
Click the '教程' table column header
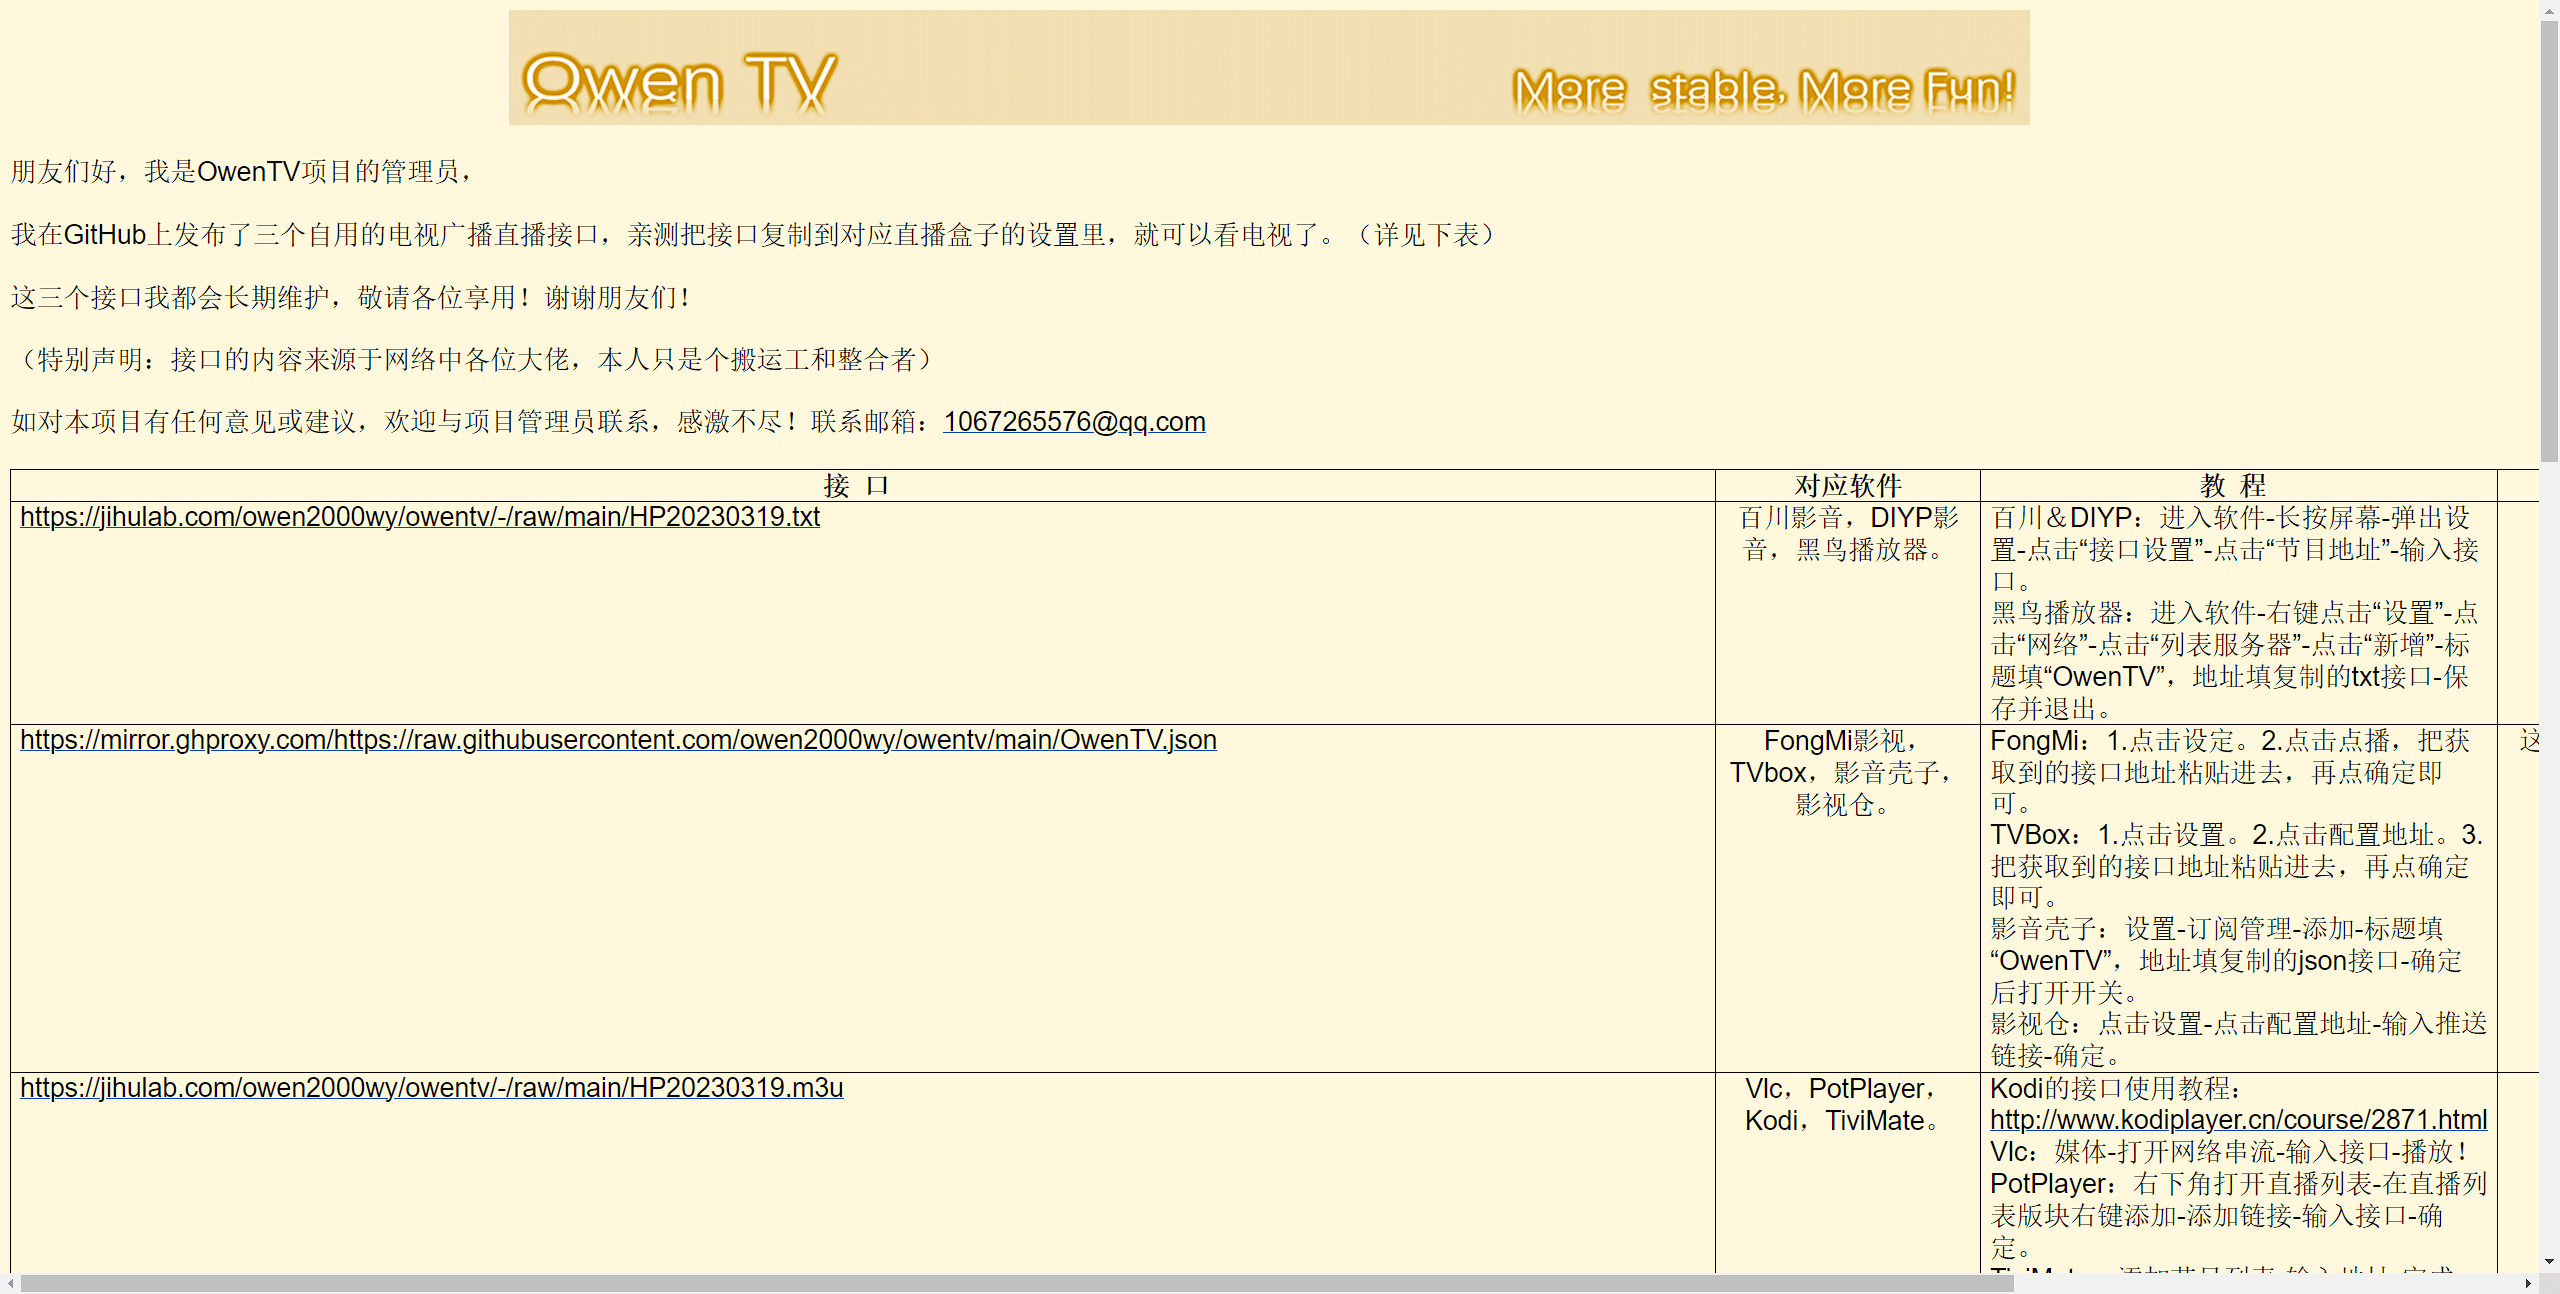click(x=2232, y=486)
